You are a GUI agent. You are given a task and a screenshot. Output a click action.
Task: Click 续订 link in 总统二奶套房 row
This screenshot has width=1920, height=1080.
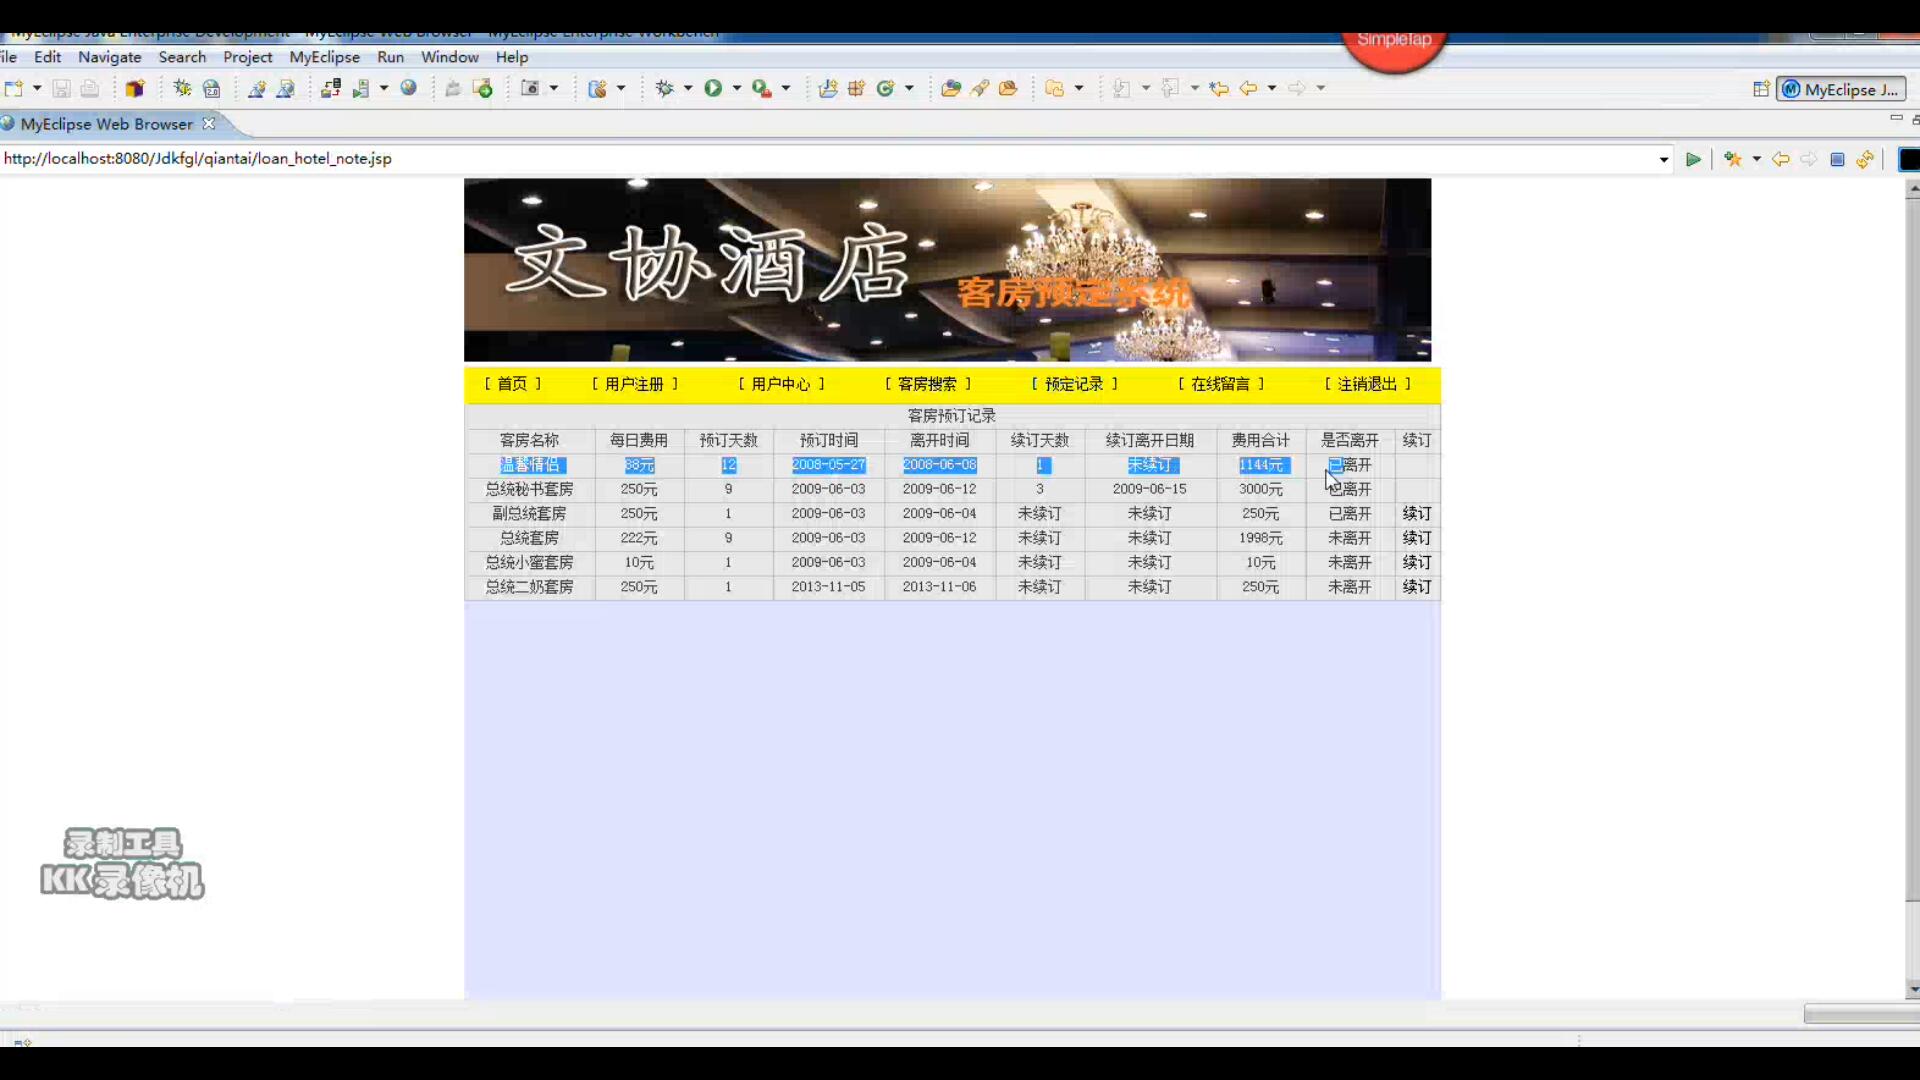pos(1417,587)
